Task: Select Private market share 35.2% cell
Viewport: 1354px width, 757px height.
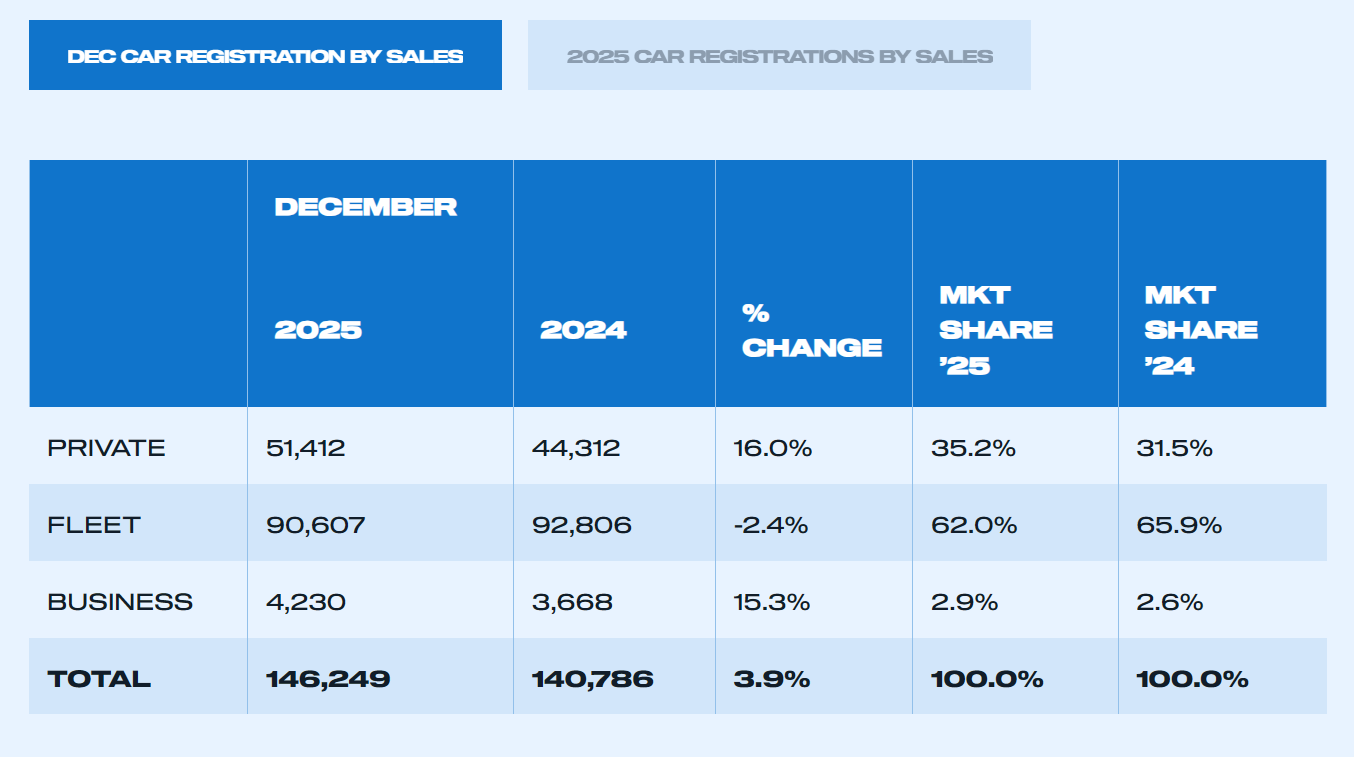Action: 973,447
